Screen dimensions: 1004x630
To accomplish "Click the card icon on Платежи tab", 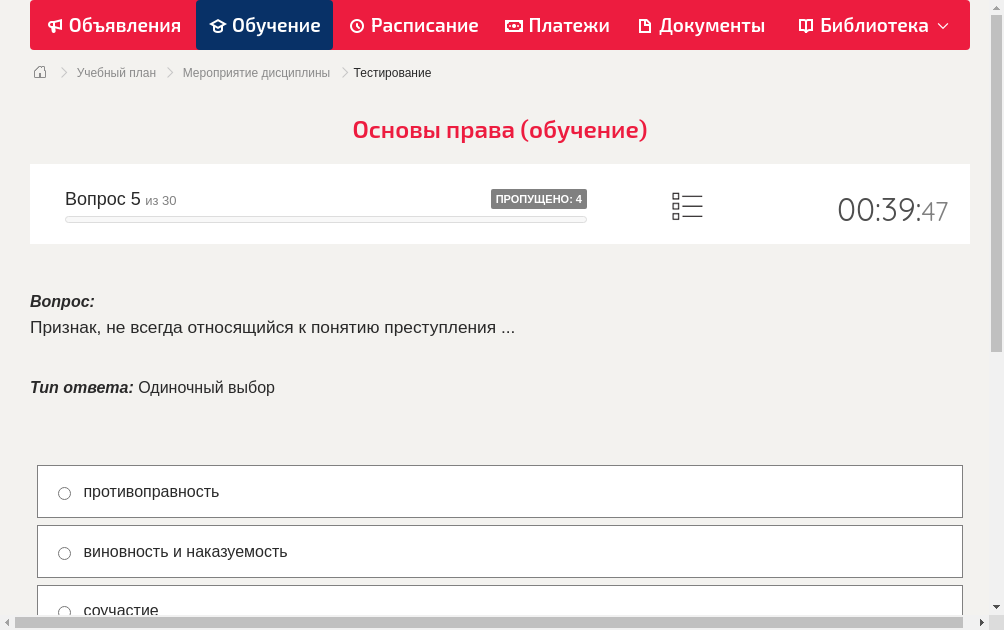I will [x=512, y=25].
